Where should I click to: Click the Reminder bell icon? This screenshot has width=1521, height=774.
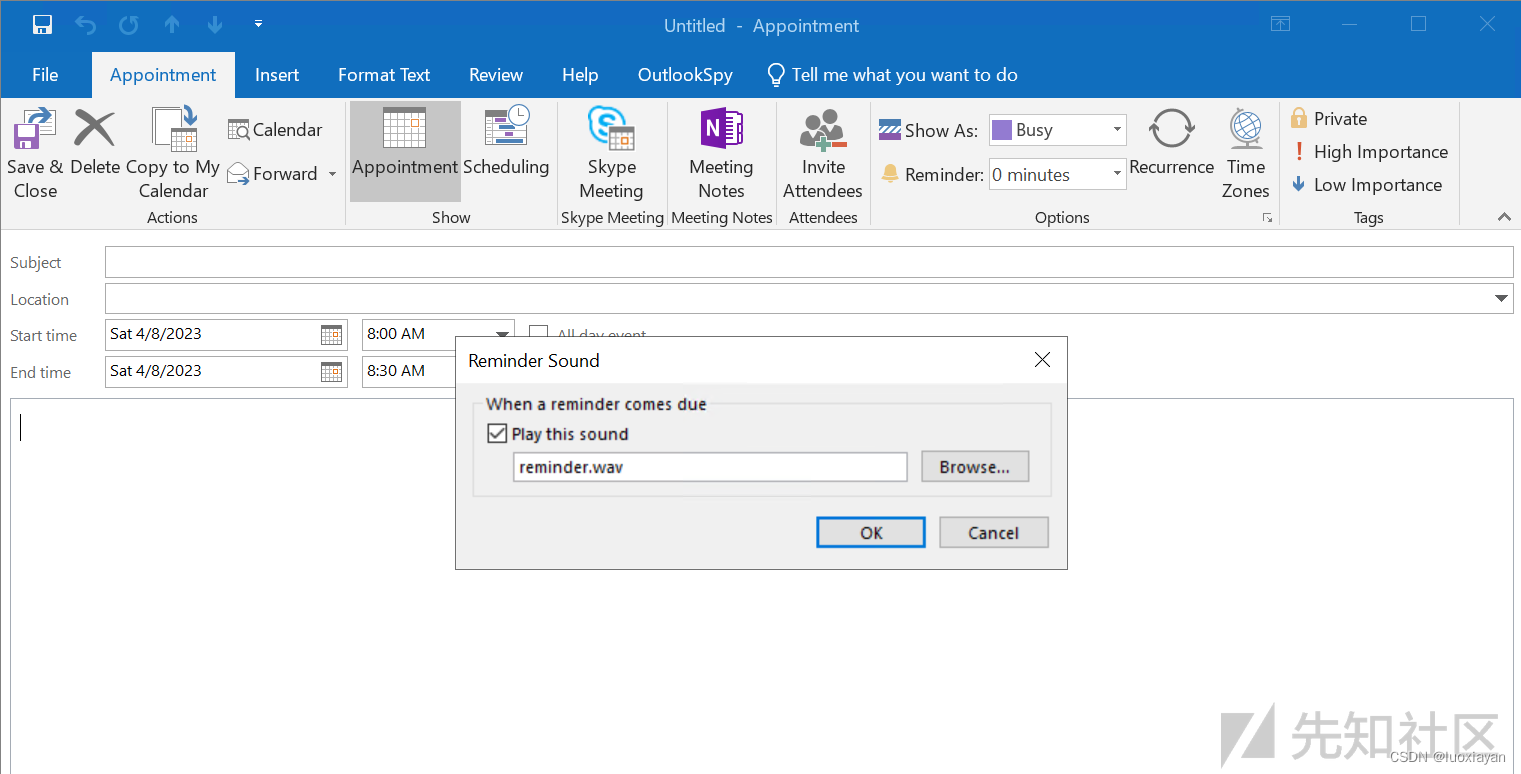(x=890, y=174)
